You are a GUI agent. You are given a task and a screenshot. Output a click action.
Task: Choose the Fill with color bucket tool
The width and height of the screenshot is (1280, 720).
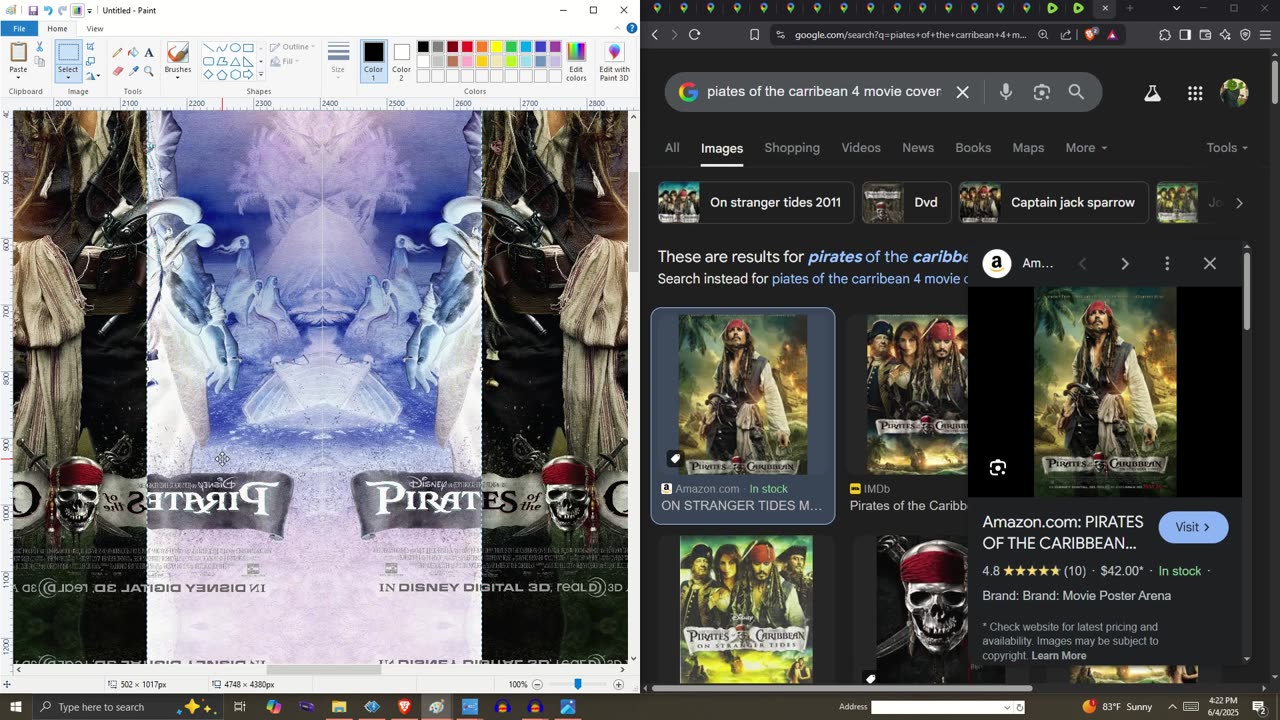tap(134, 52)
